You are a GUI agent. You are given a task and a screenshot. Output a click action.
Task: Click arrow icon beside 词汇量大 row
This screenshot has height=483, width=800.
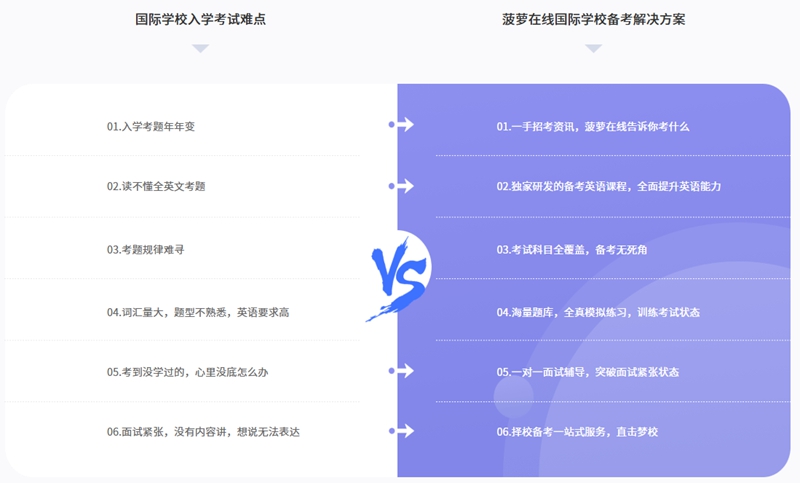(x=401, y=311)
